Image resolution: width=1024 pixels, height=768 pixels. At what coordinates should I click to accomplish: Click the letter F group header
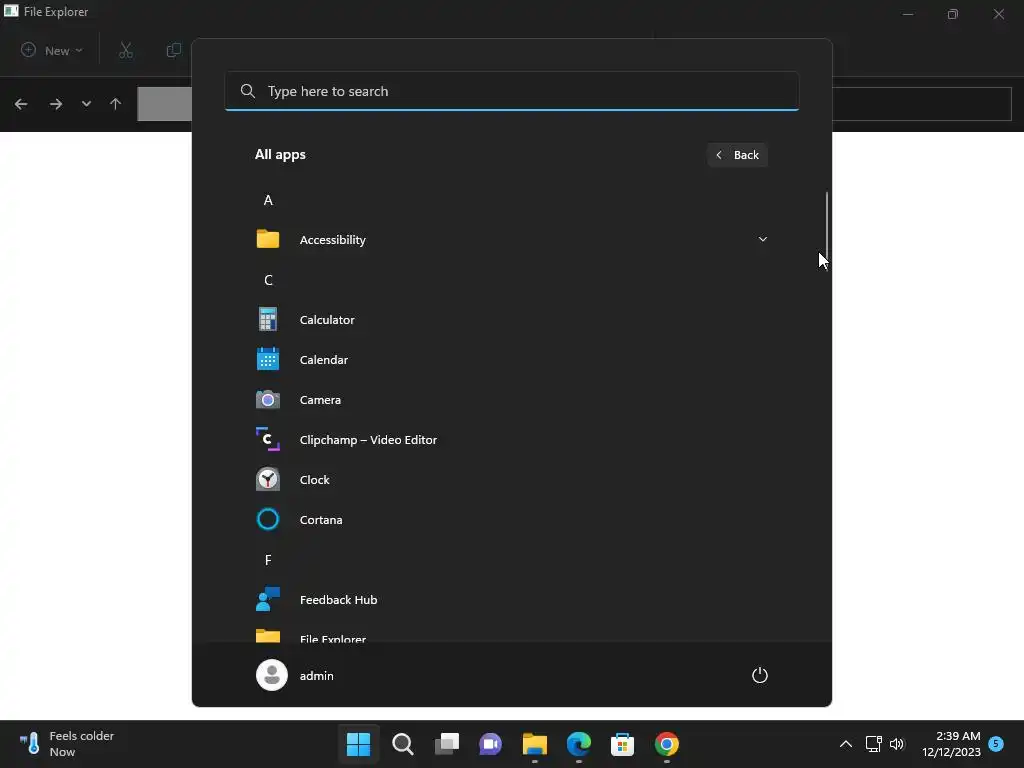268,560
